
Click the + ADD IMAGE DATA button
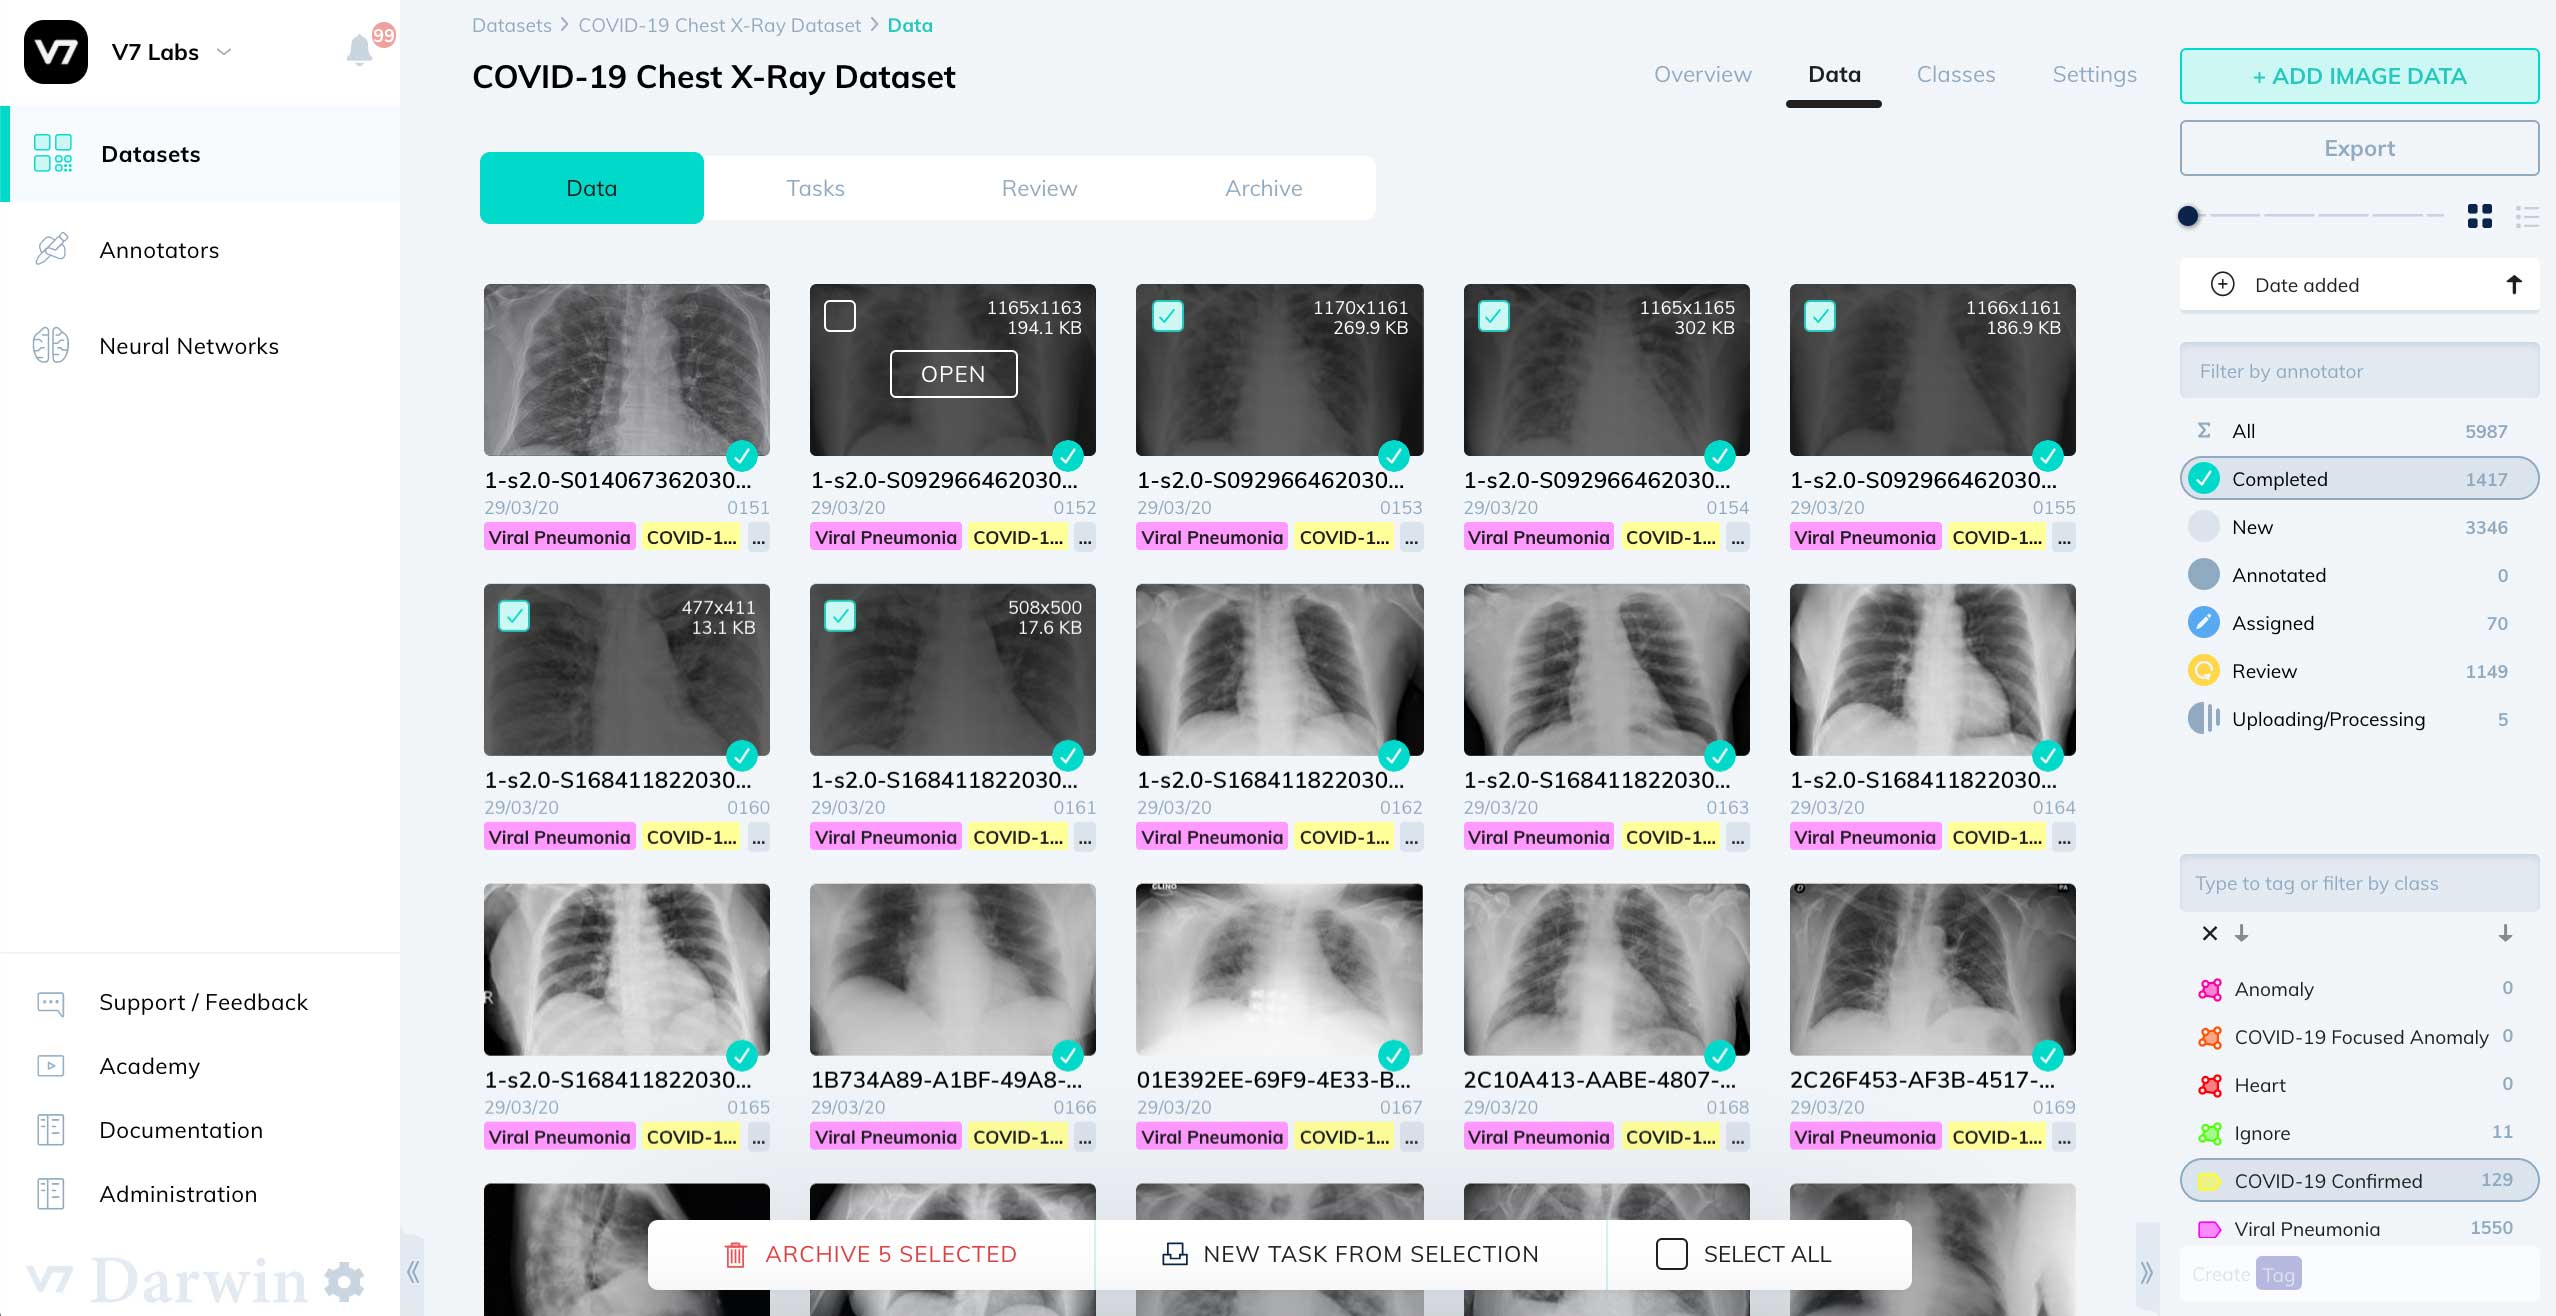coord(2359,76)
